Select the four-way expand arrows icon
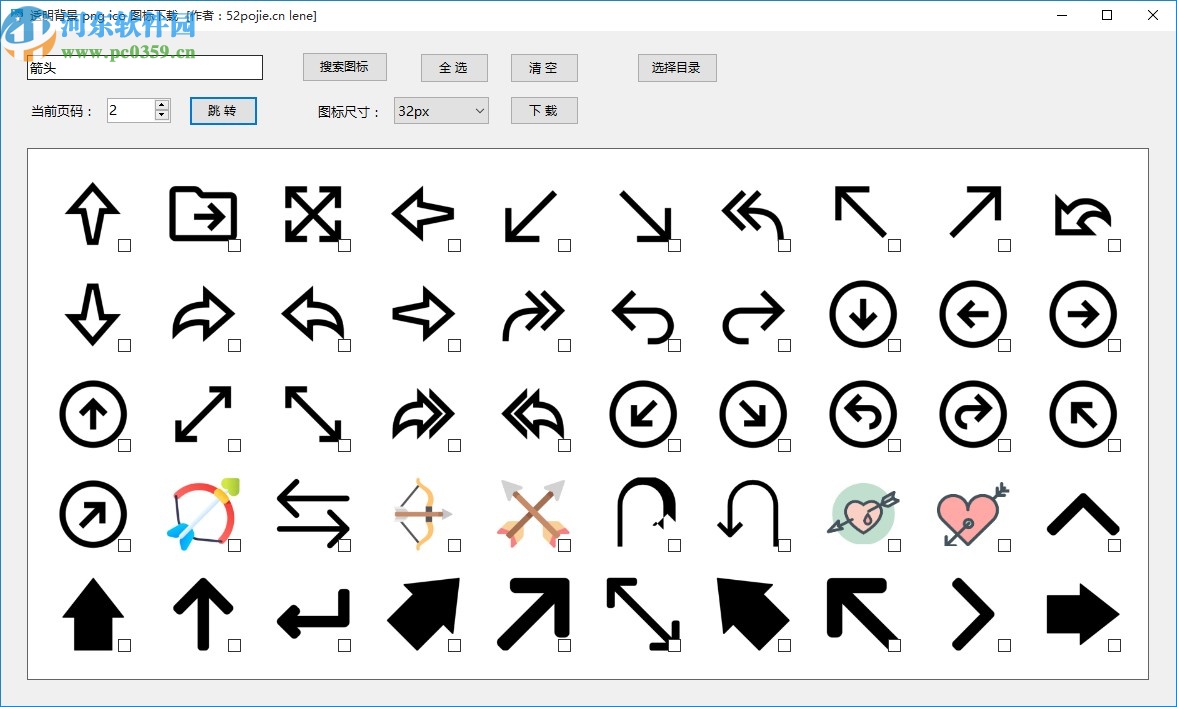This screenshot has height=707, width=1177. 313,214
